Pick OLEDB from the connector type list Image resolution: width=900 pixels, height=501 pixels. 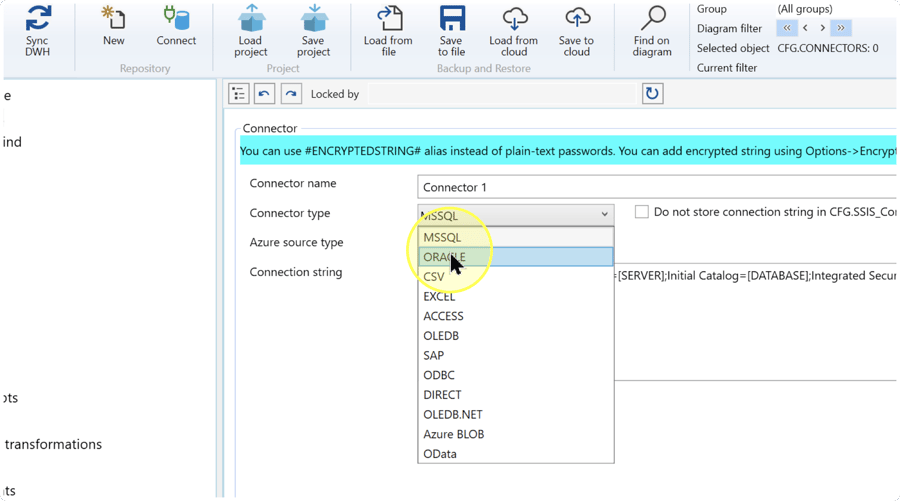point(515,335)
